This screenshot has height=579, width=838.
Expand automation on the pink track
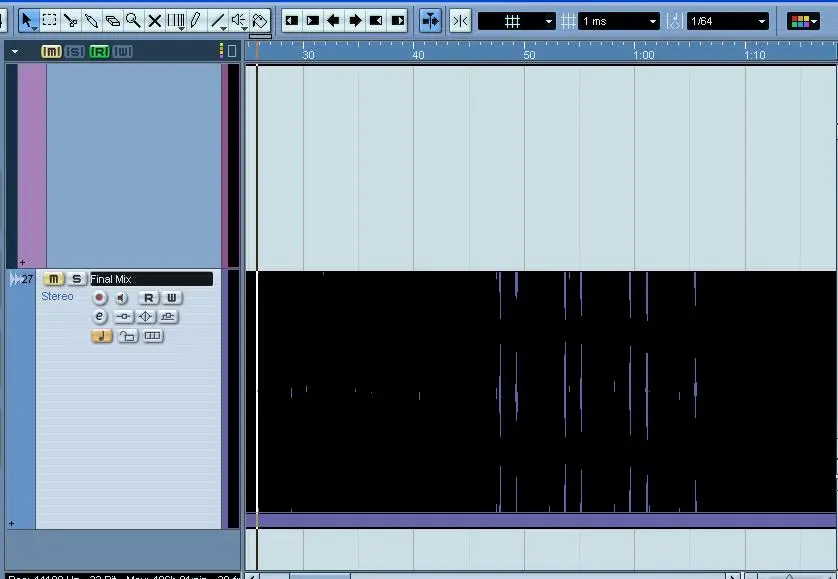22,263
